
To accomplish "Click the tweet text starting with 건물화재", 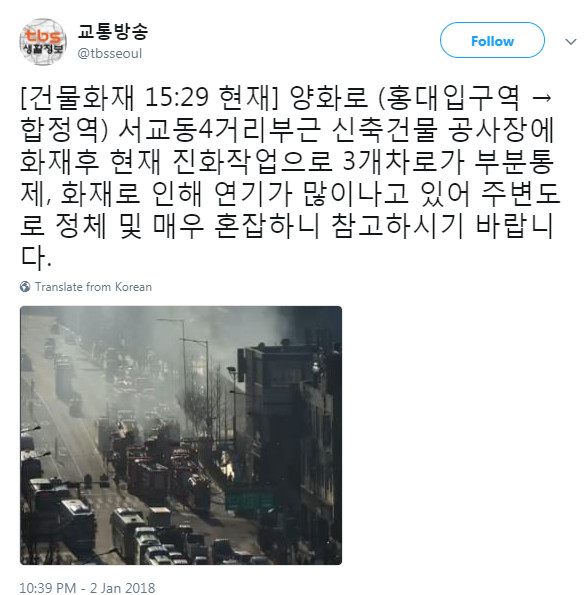I will (290, 177).
